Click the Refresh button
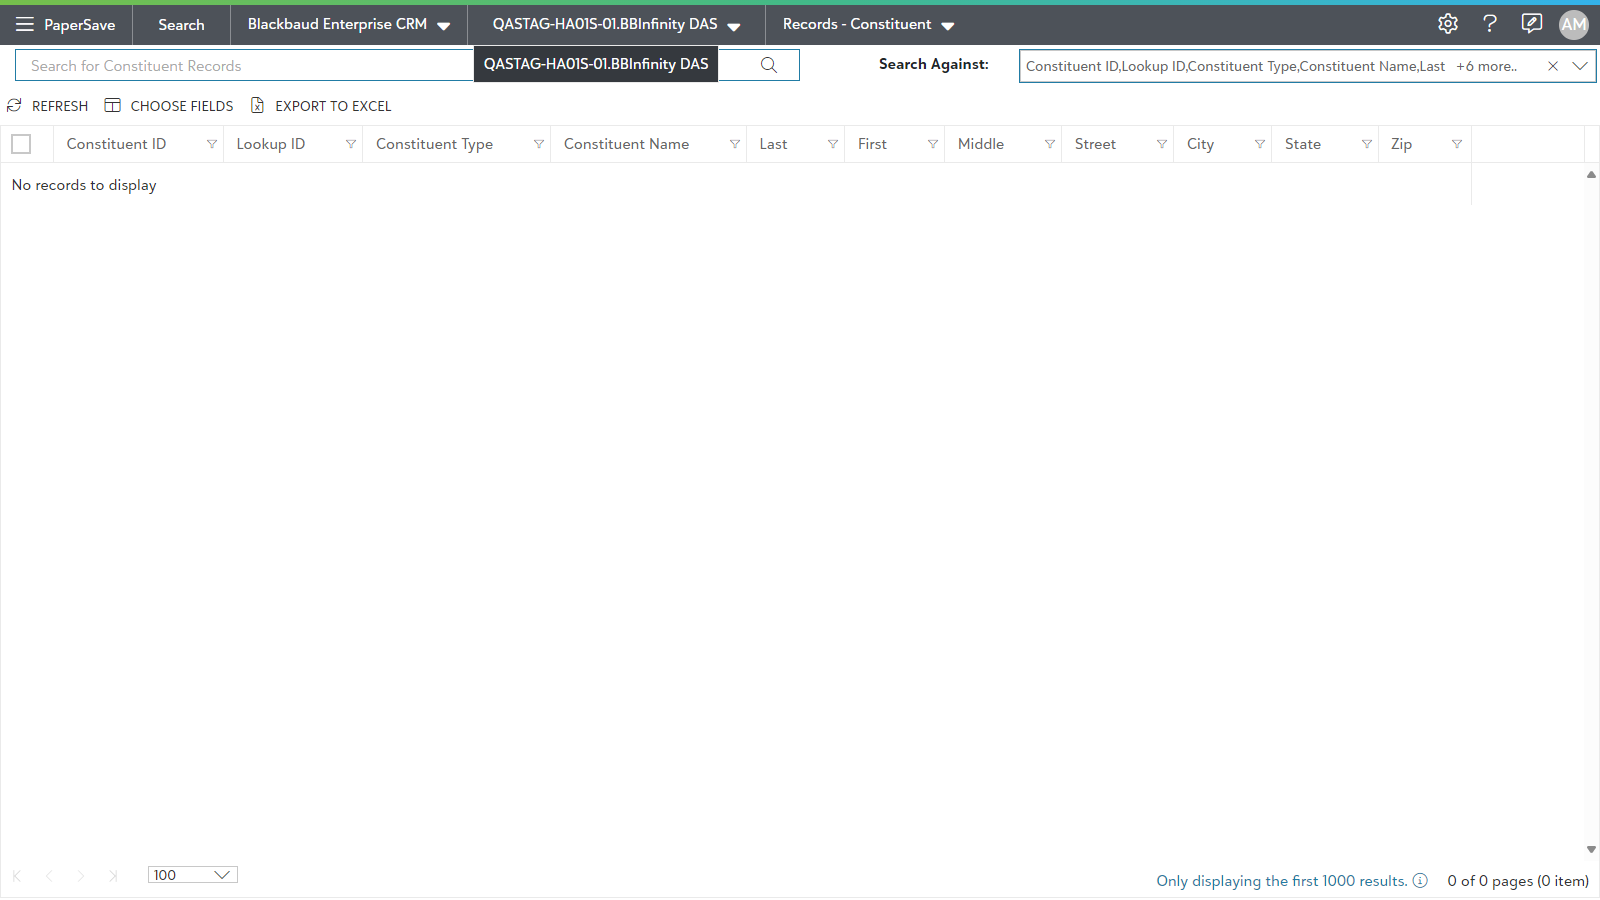The width and height of the screenshot is (1600, 900). (48, 106)
